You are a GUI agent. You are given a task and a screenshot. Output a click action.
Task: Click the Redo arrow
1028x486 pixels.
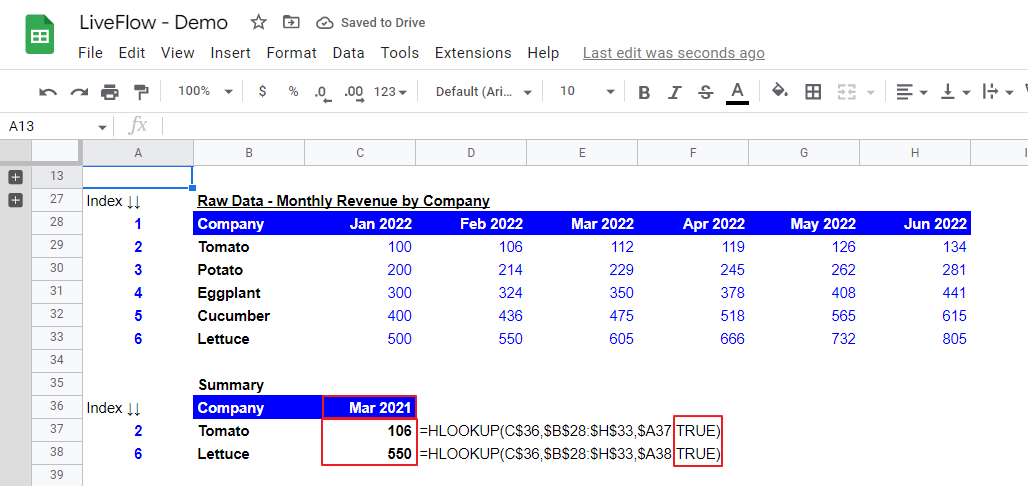pos(79,92)
